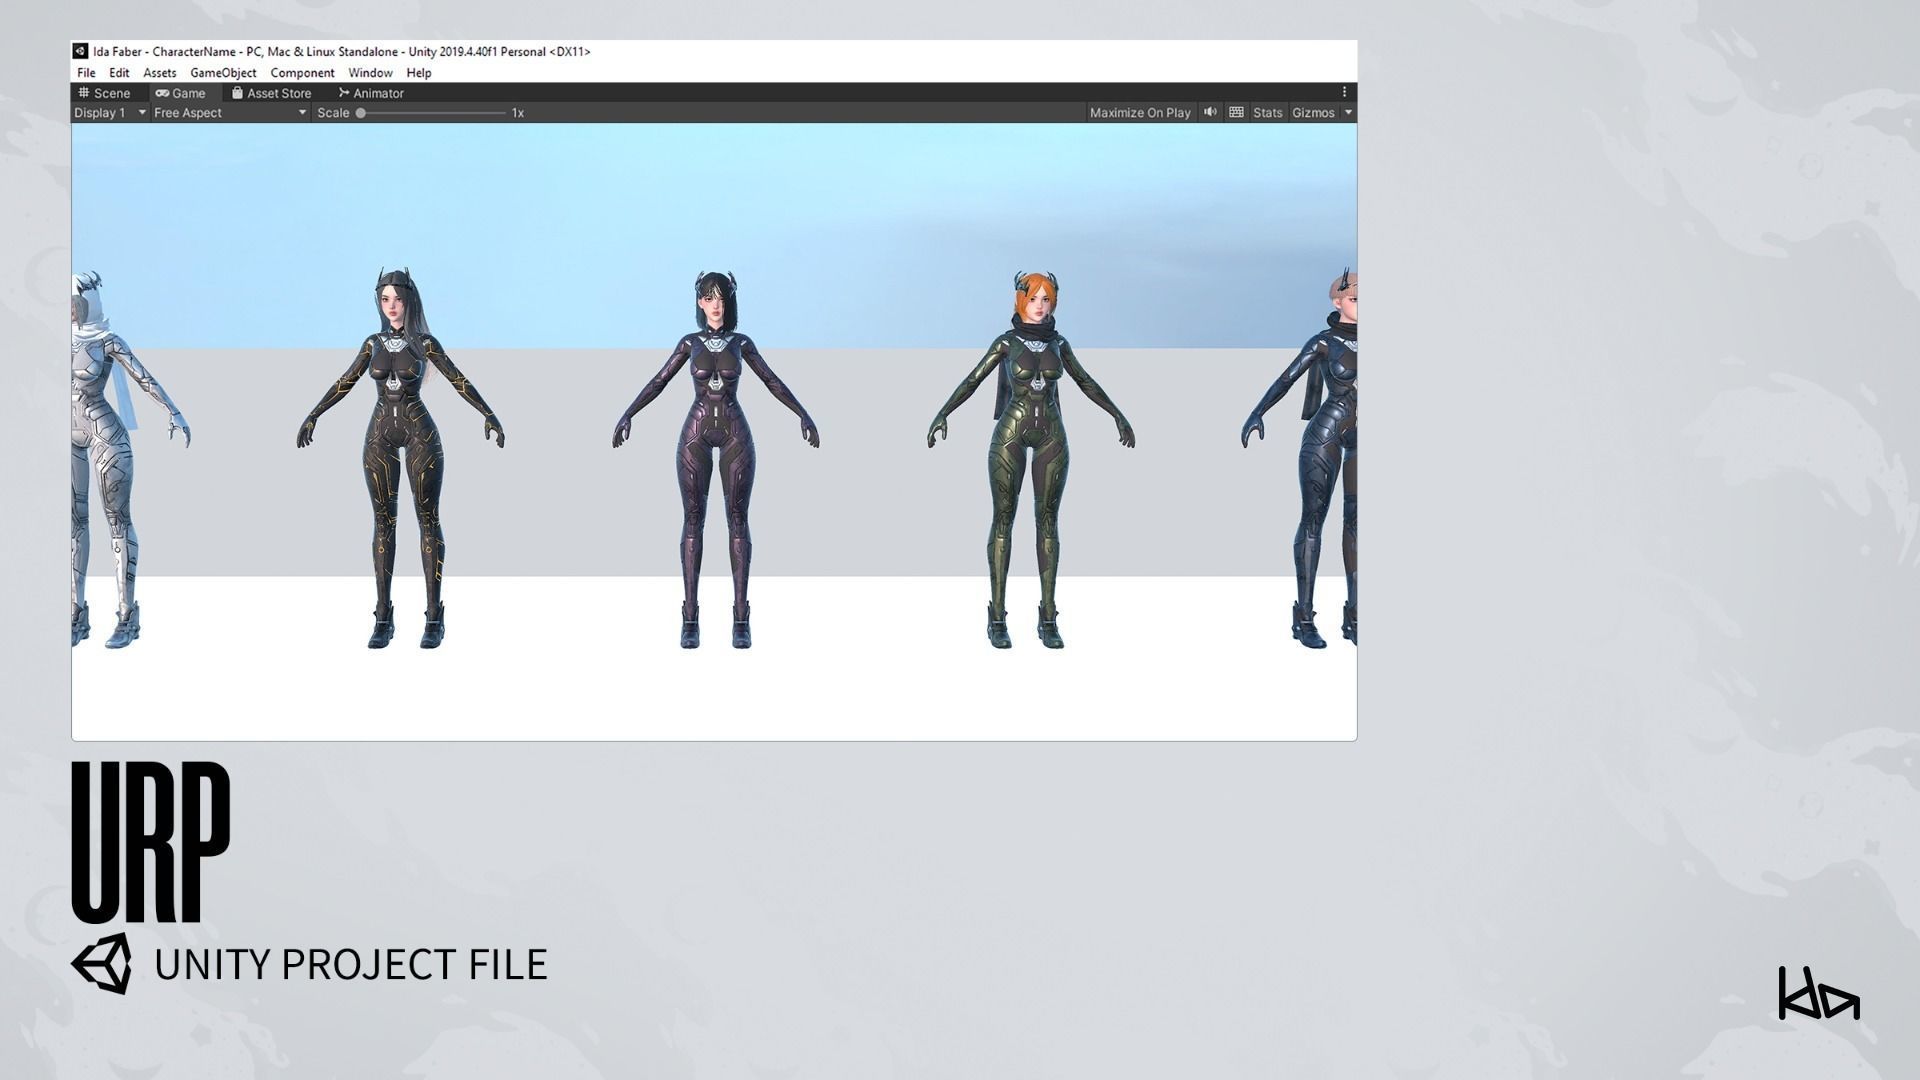Toggle Maximize On Play

coord(1139,113)
